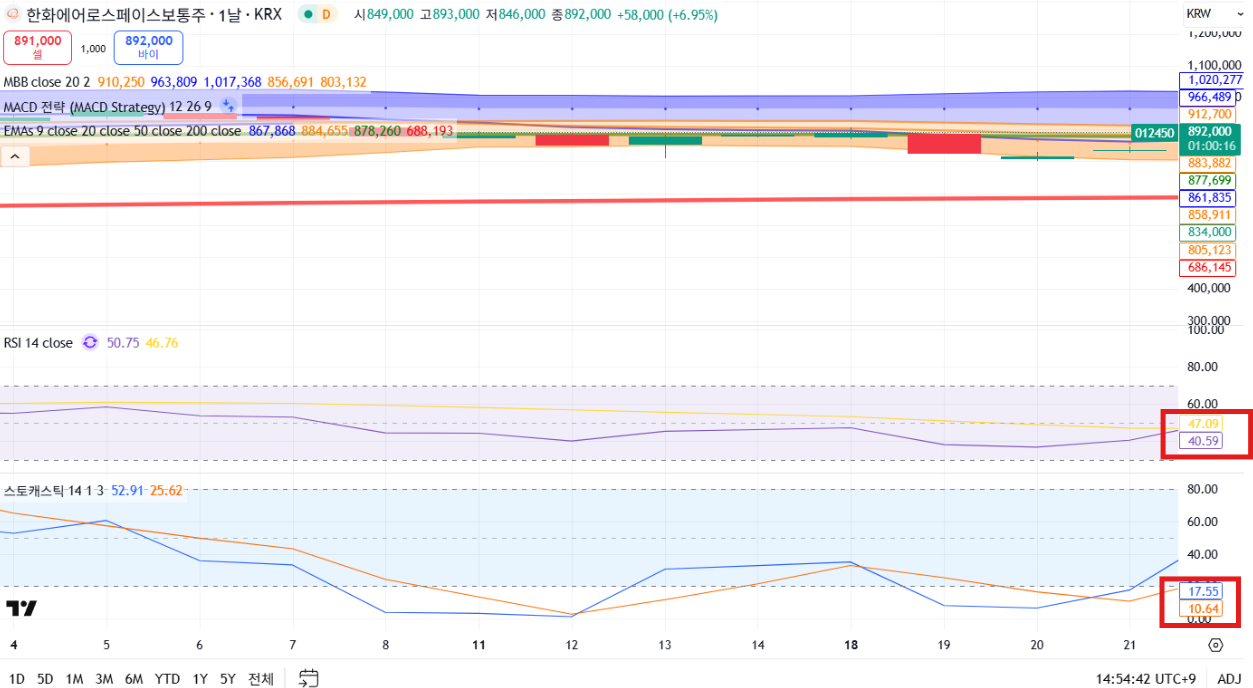Toggle the ADJ adjusted-price option
This screenshot has width=1253, height=688.
coord(1229,679)
